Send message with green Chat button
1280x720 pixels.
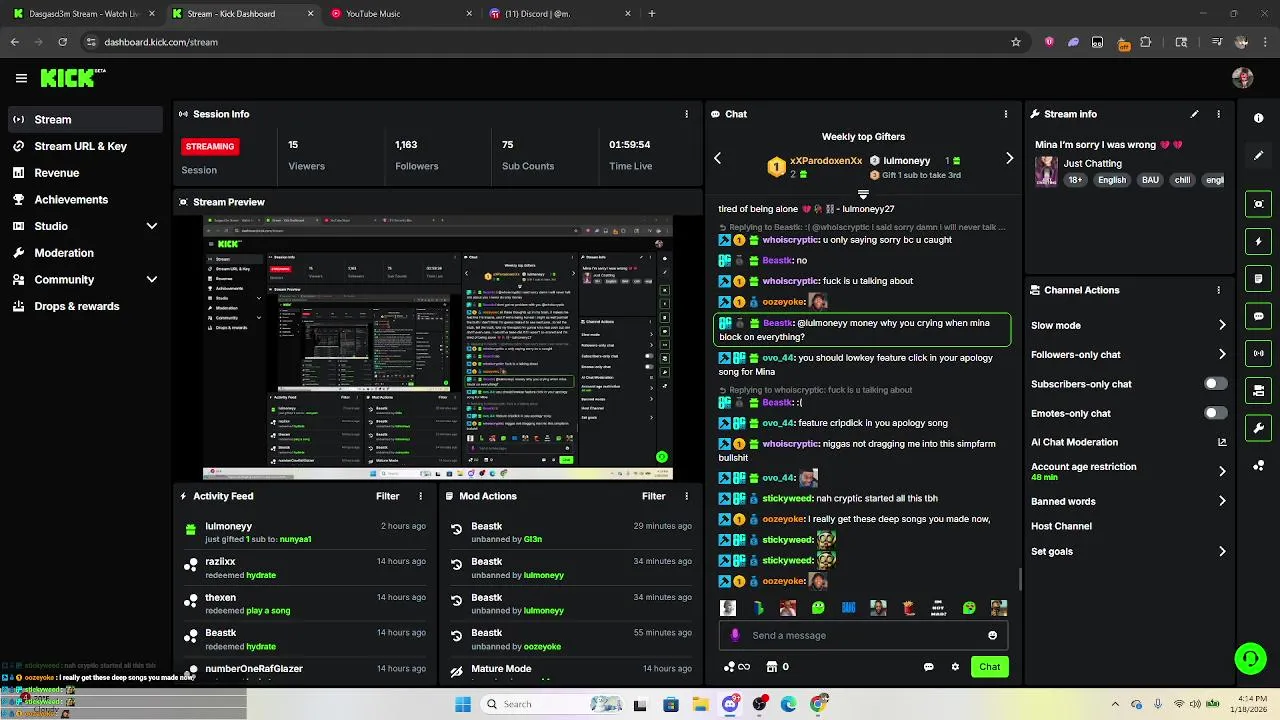coord(989,667)
